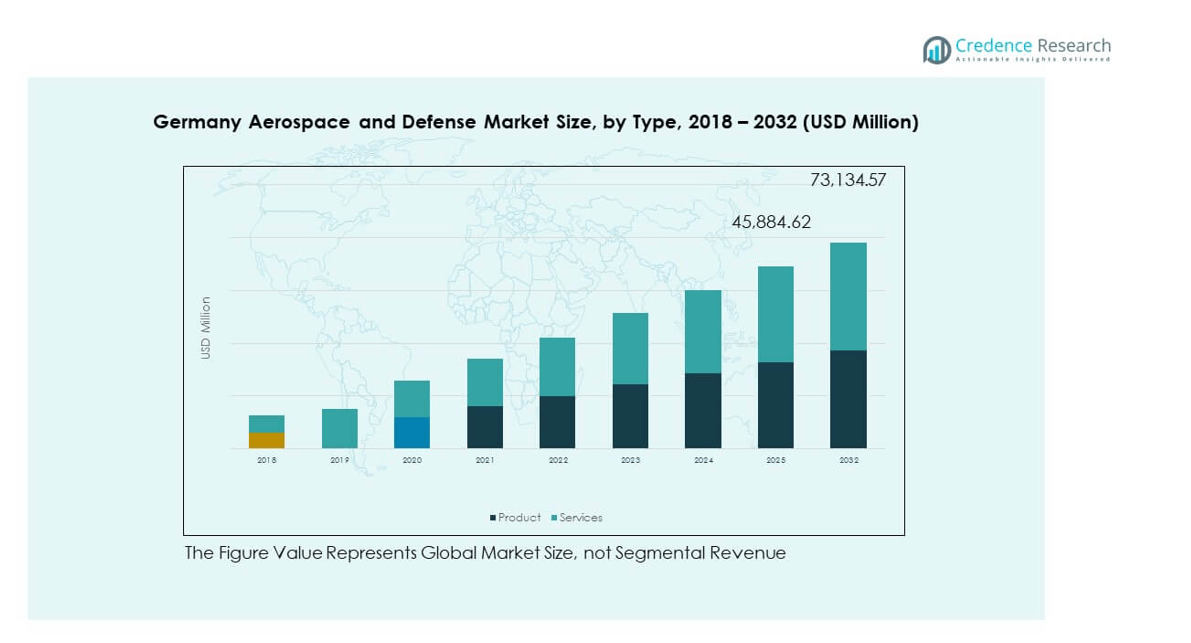1191x643 pixels.
Task: Select the Services segment of the 2032 bar
Action: click(x=848, y=296)
